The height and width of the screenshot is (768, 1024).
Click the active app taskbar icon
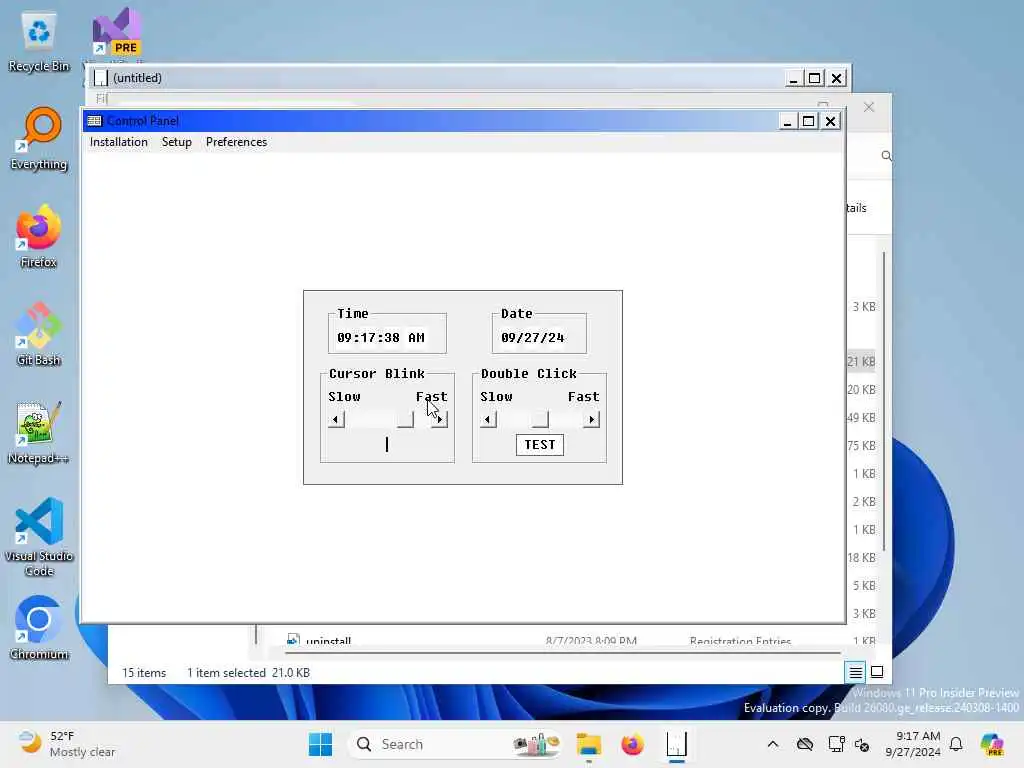[677, 744]
